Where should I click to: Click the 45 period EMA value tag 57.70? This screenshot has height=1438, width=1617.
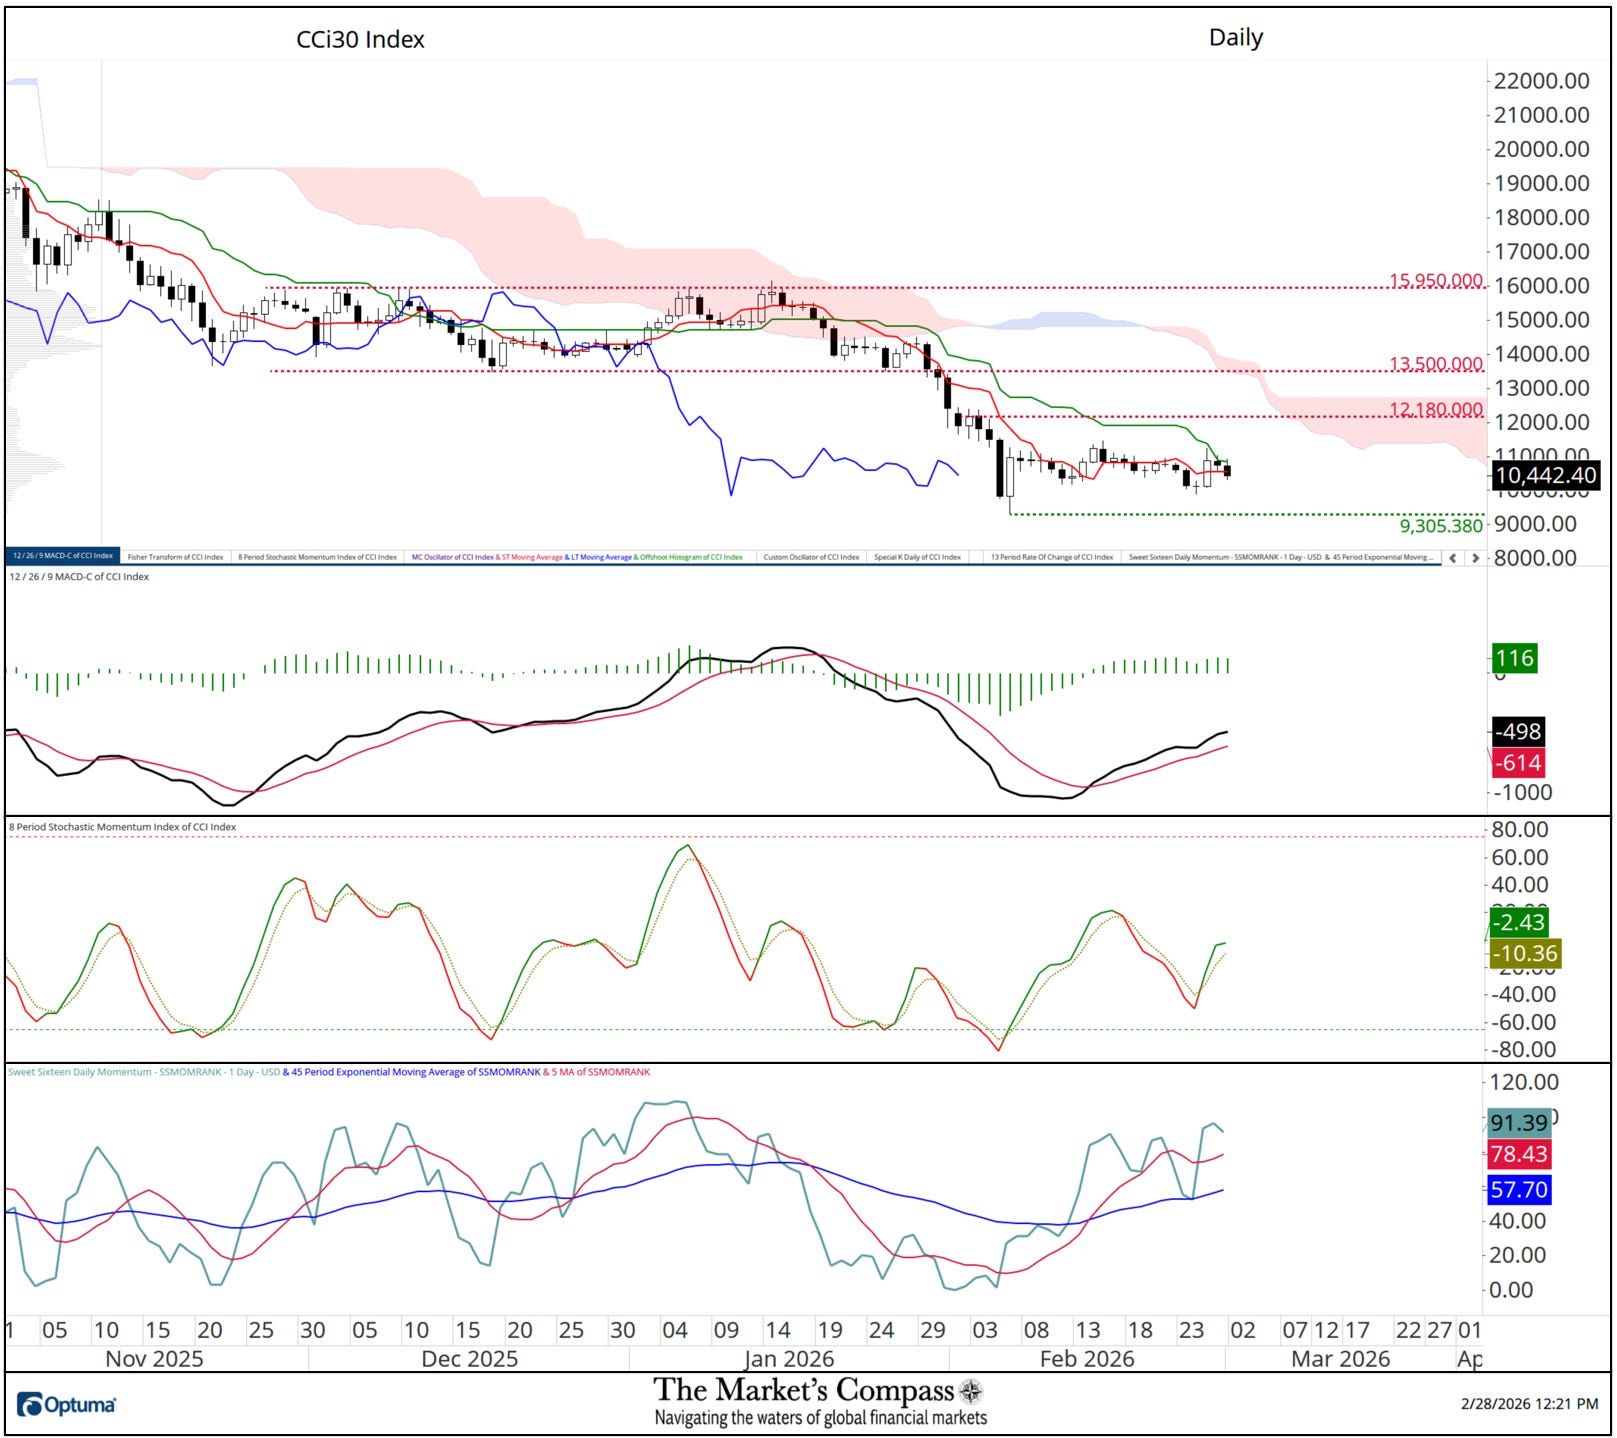point(1518,1190)
